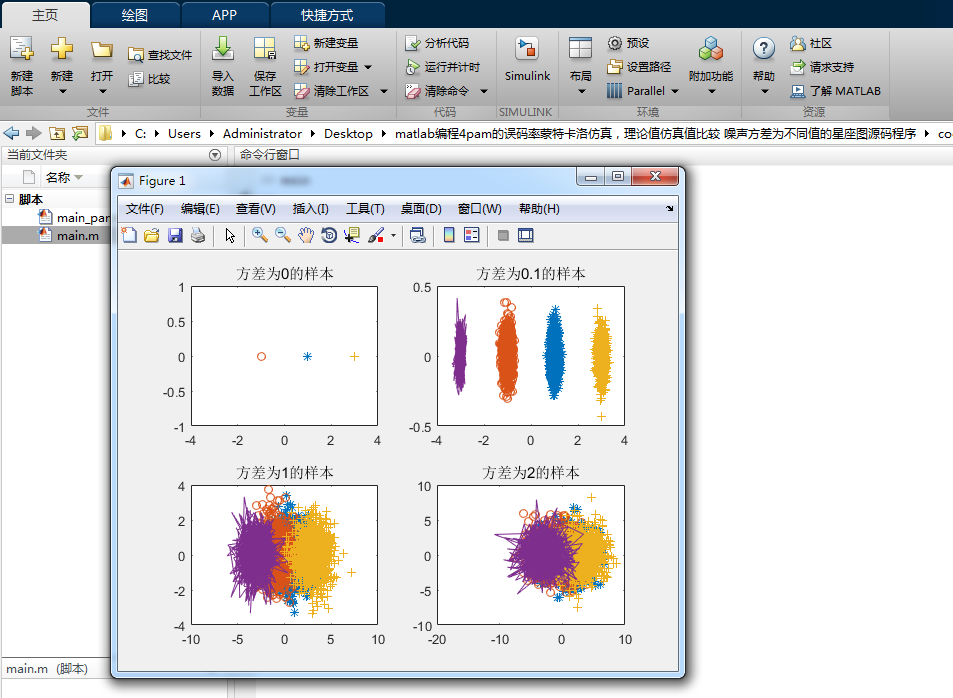Viewport: 953px width, 698px height.
Task: Click New Figure icon in Figure 1
Action: 129,235
